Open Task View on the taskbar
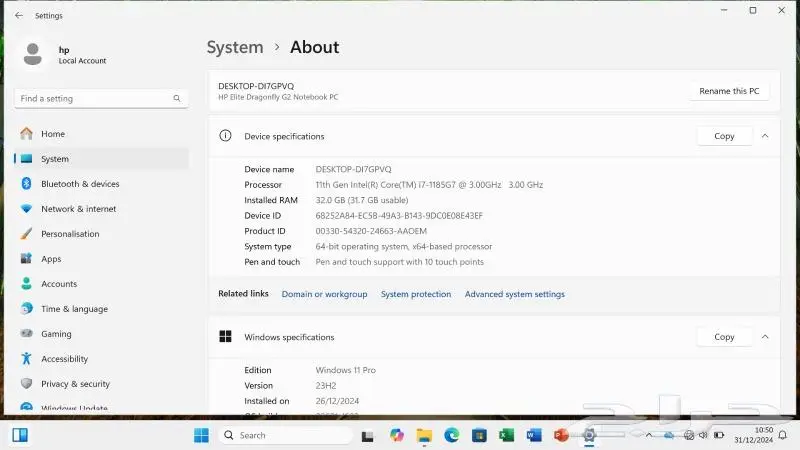This screenshot has height=450, width=800. [x=367, y=436]
